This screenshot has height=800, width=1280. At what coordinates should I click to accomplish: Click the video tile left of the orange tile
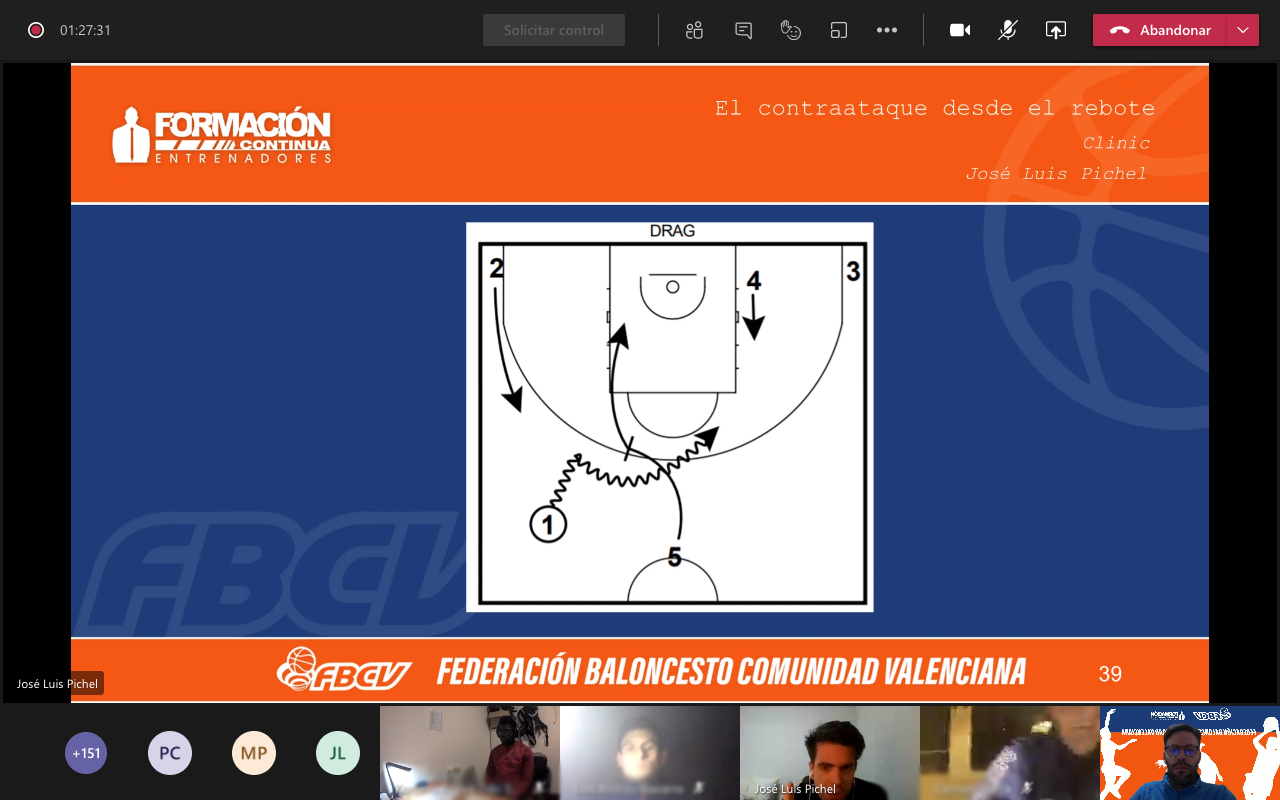pos(1010,753)
